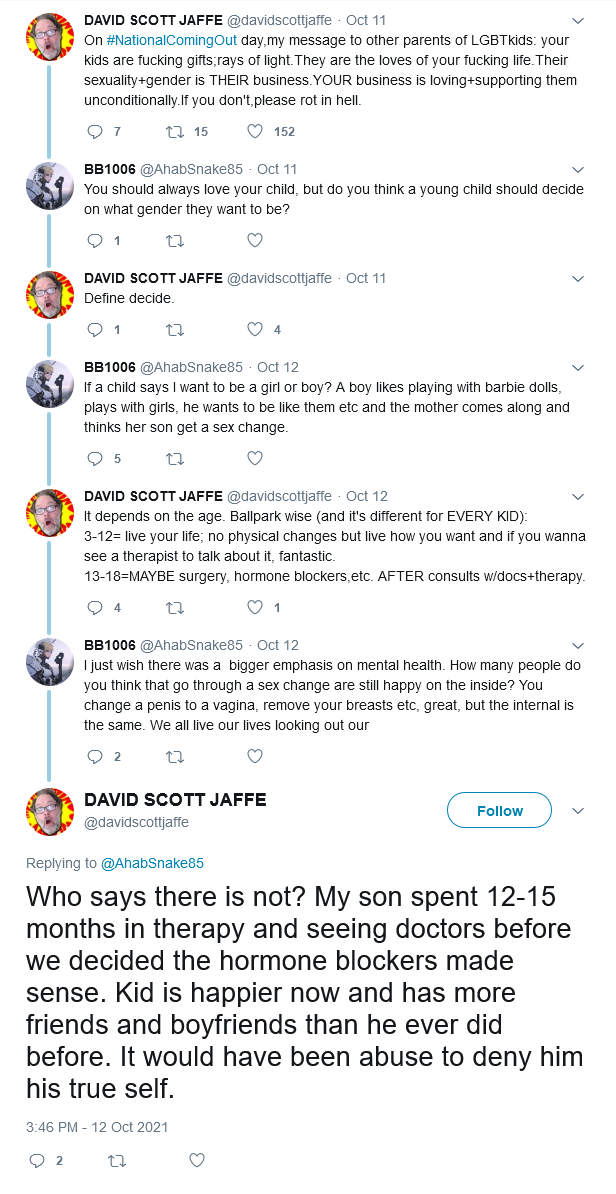Expand options chevron next to Follow button
Screen dimensions: 616x1194
coord(578,810)
